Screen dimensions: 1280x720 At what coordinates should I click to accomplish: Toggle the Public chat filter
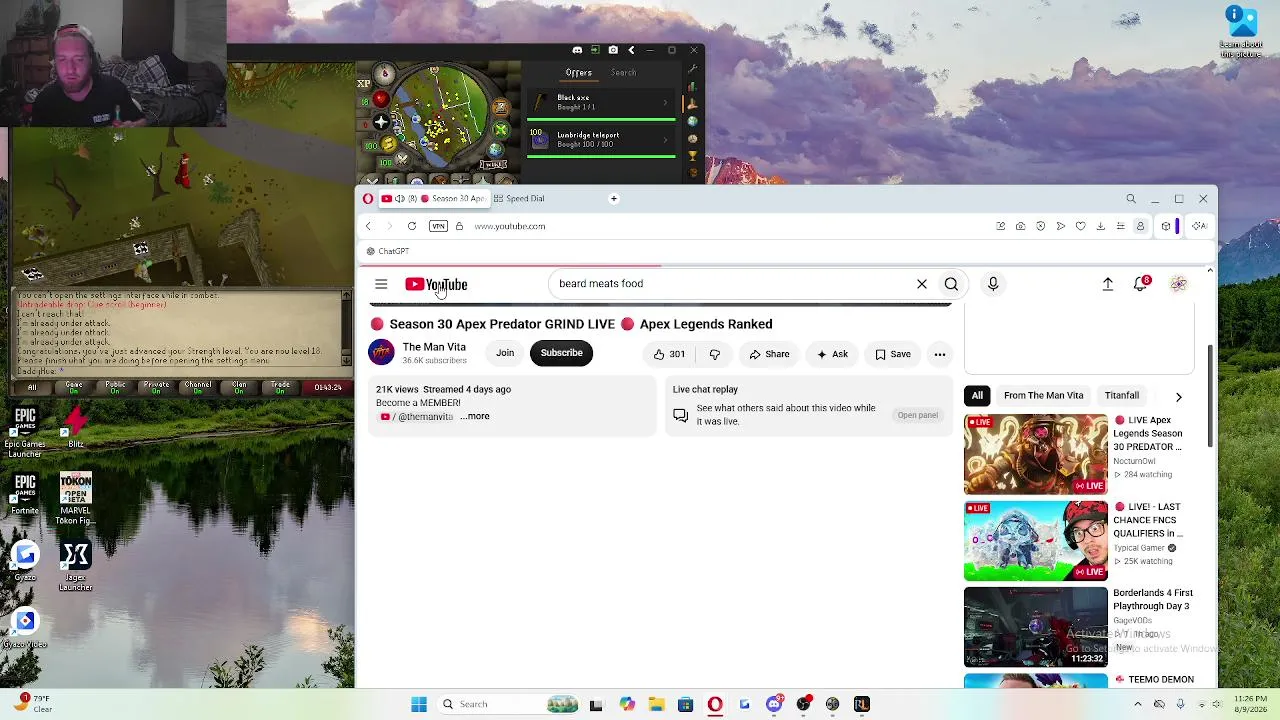(115, 387)
